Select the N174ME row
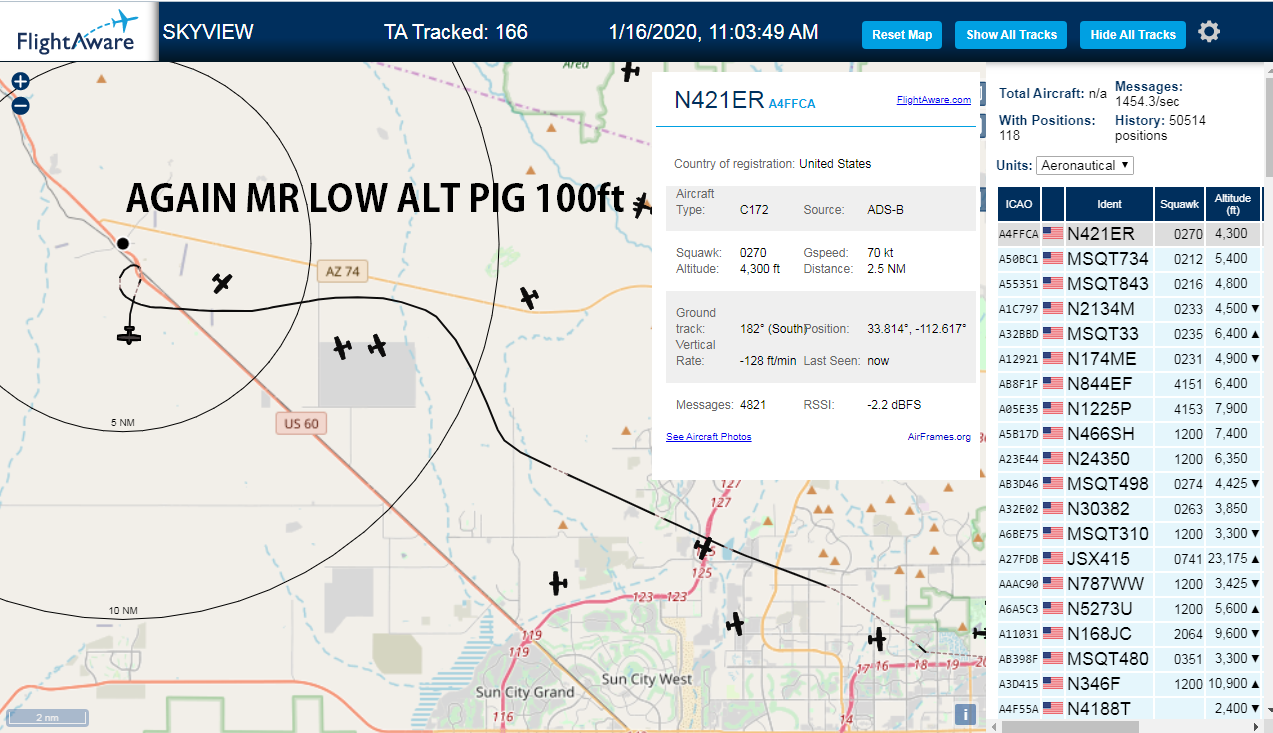 pyautogui.click(x=1130, y=359)
